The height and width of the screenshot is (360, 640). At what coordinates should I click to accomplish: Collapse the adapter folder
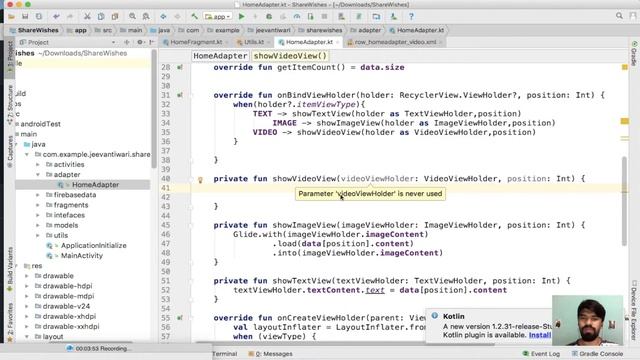(x=38, y=175)
